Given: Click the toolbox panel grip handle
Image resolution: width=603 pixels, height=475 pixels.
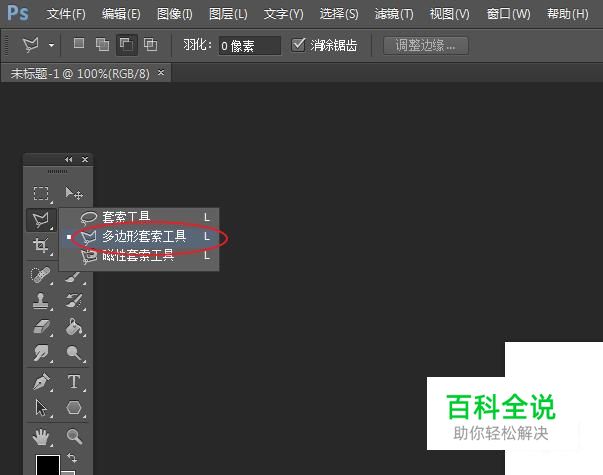Looking at the screenshot, I should point(58,171).
